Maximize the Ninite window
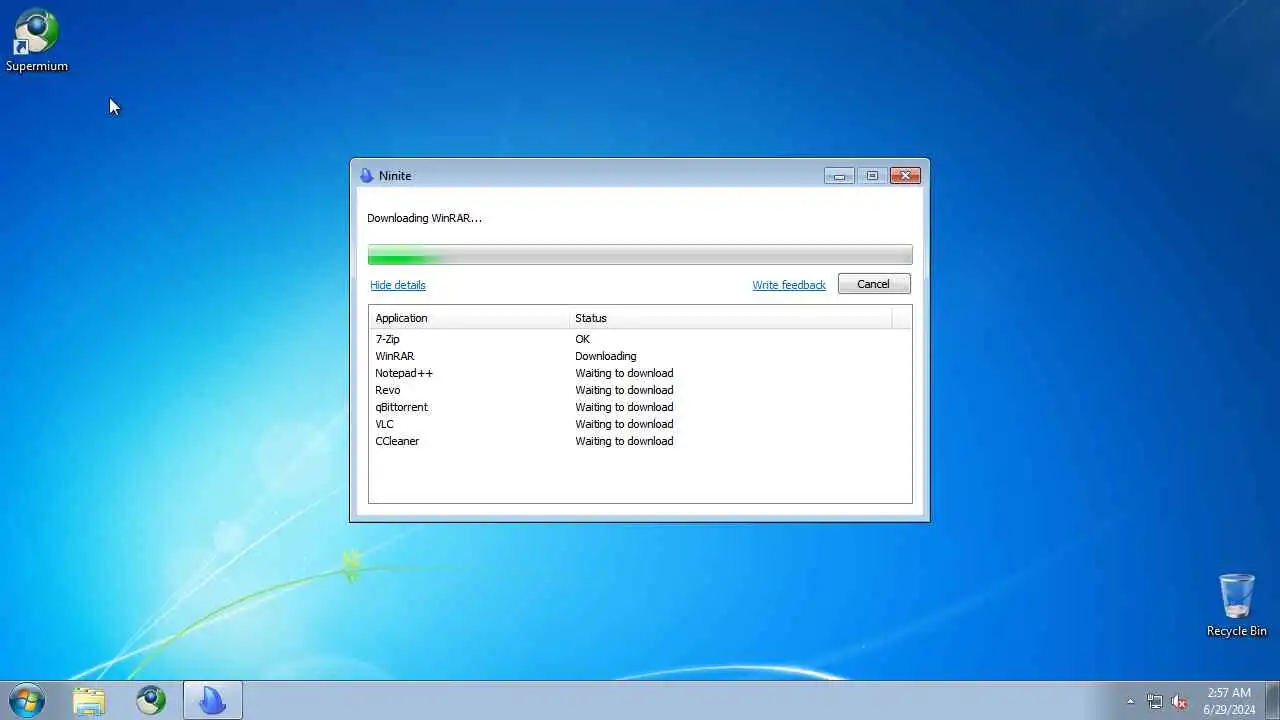The width and height of the screenshot is (1280, 720). 871,176
